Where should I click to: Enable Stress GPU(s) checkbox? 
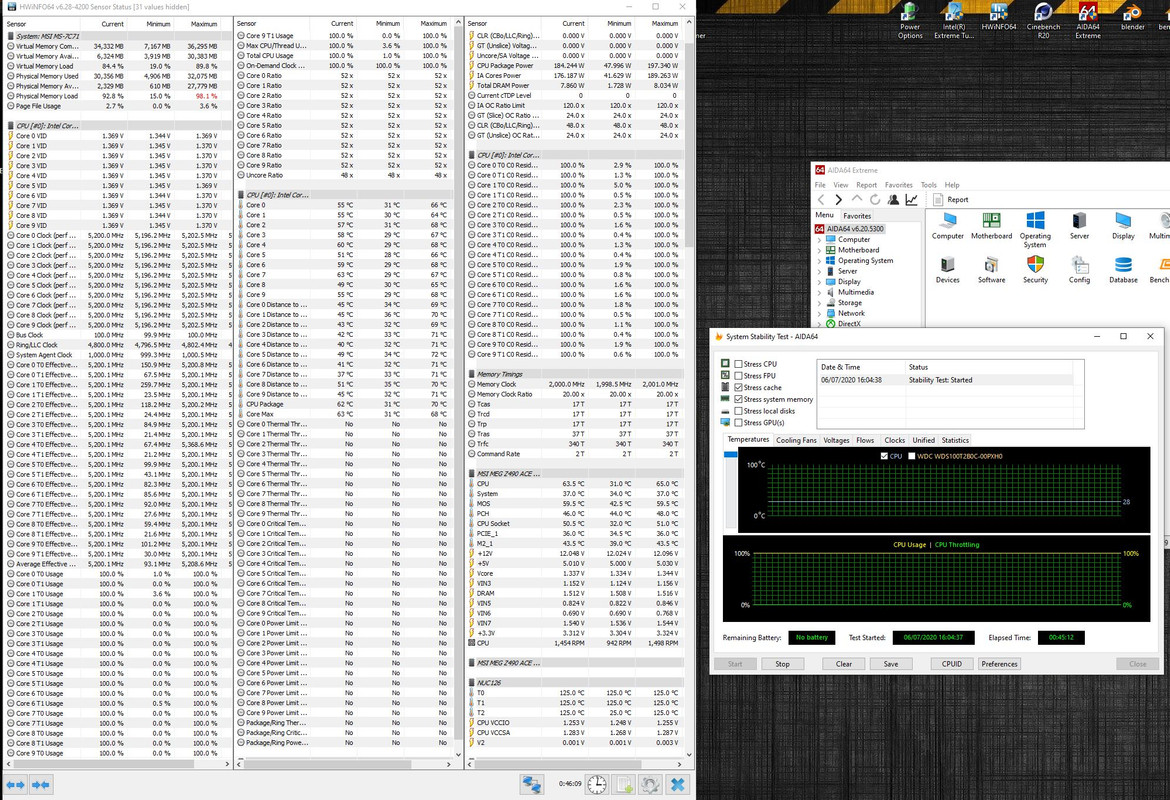point(738,422)
